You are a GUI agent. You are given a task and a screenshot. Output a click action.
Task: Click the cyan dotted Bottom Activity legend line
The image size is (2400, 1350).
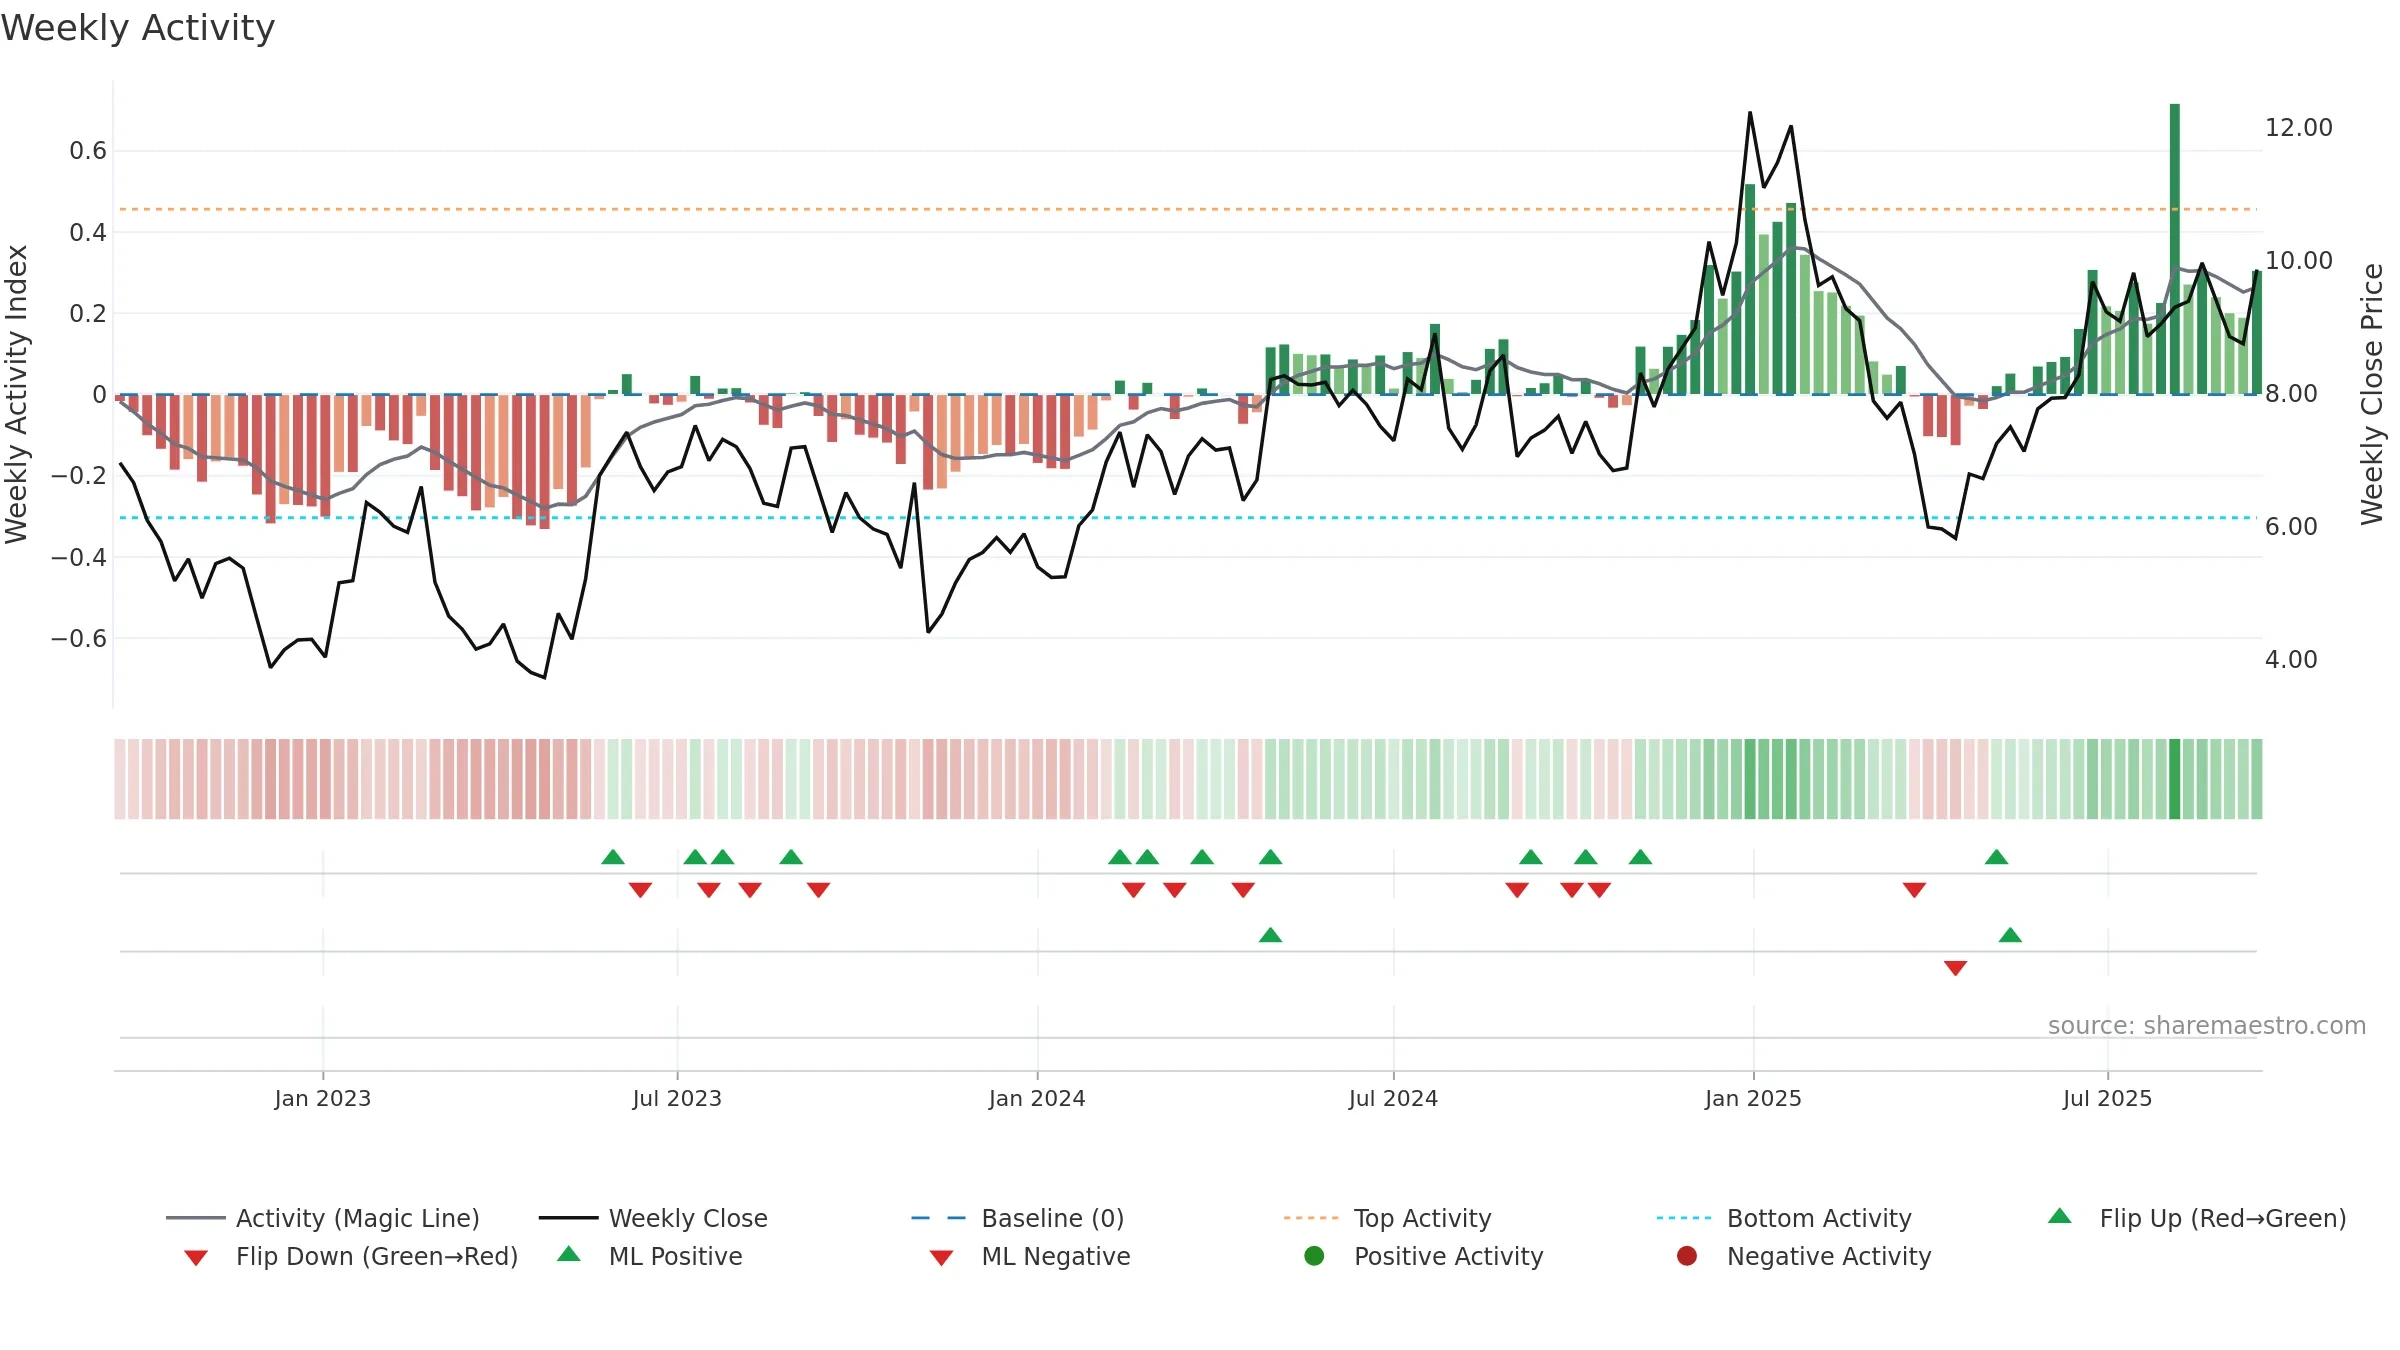tap(1684, 1218)
